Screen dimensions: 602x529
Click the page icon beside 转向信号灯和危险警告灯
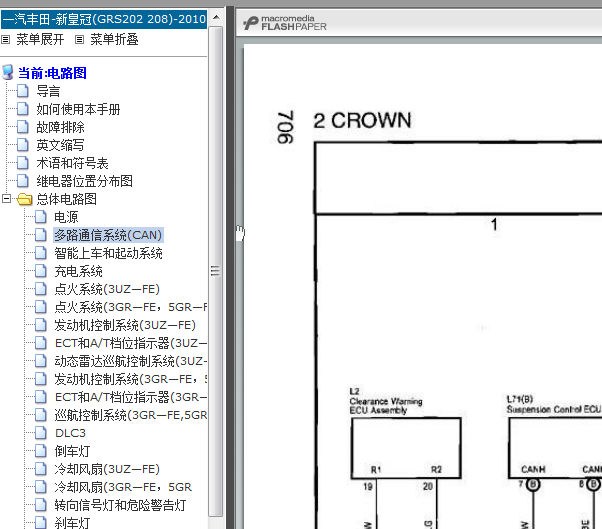(41, 505)
